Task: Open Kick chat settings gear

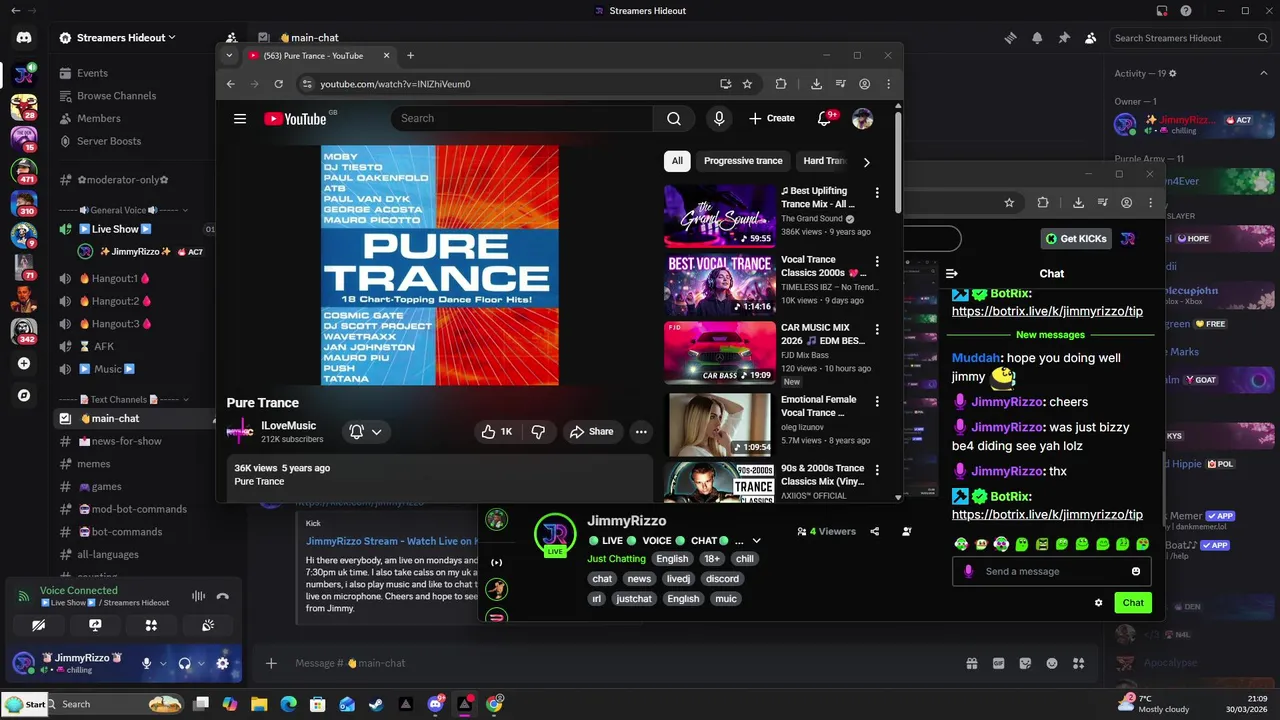Action: [x=1099, y=603]
